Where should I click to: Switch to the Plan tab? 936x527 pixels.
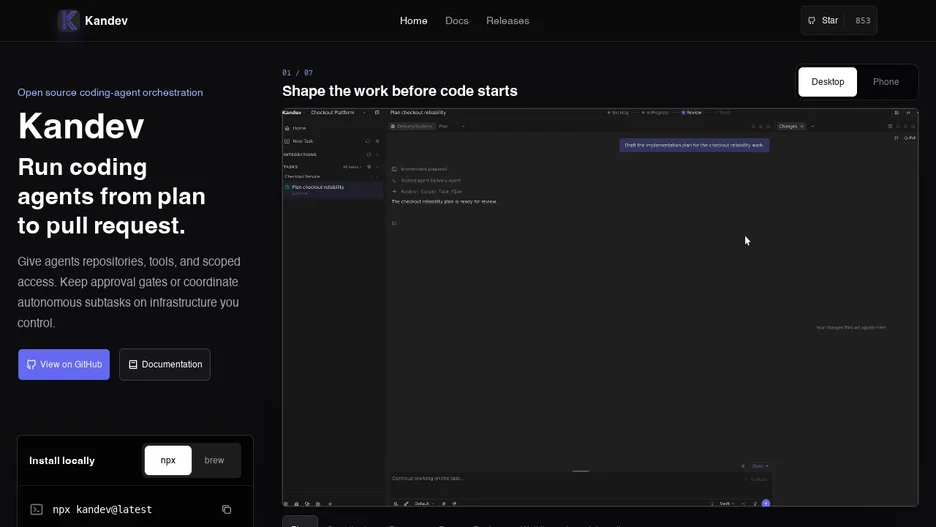point(444,127)
